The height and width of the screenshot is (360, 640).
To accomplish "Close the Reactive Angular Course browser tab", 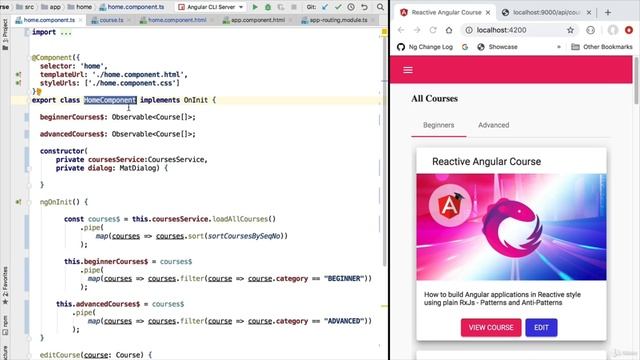I will [488, 13].
